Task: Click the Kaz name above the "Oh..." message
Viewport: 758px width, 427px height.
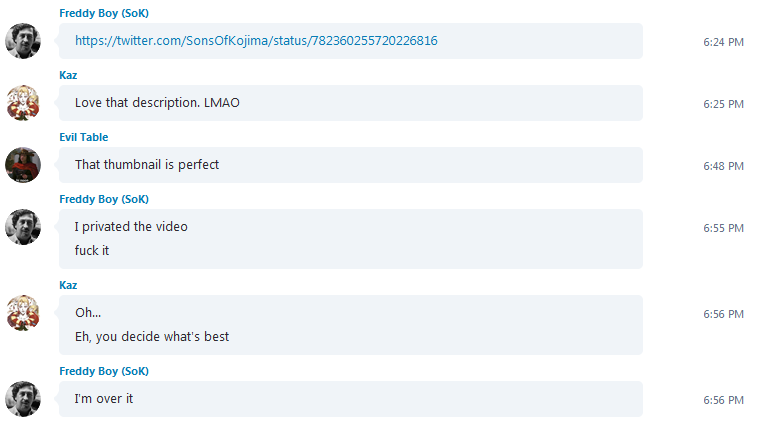Action: 68,285
